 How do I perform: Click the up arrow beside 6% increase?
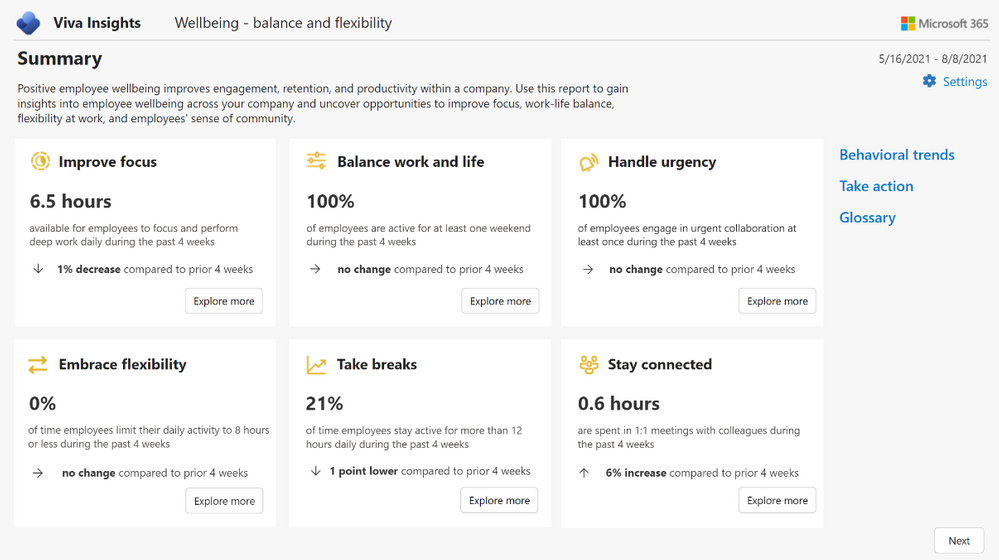click(x=584, y=473)
